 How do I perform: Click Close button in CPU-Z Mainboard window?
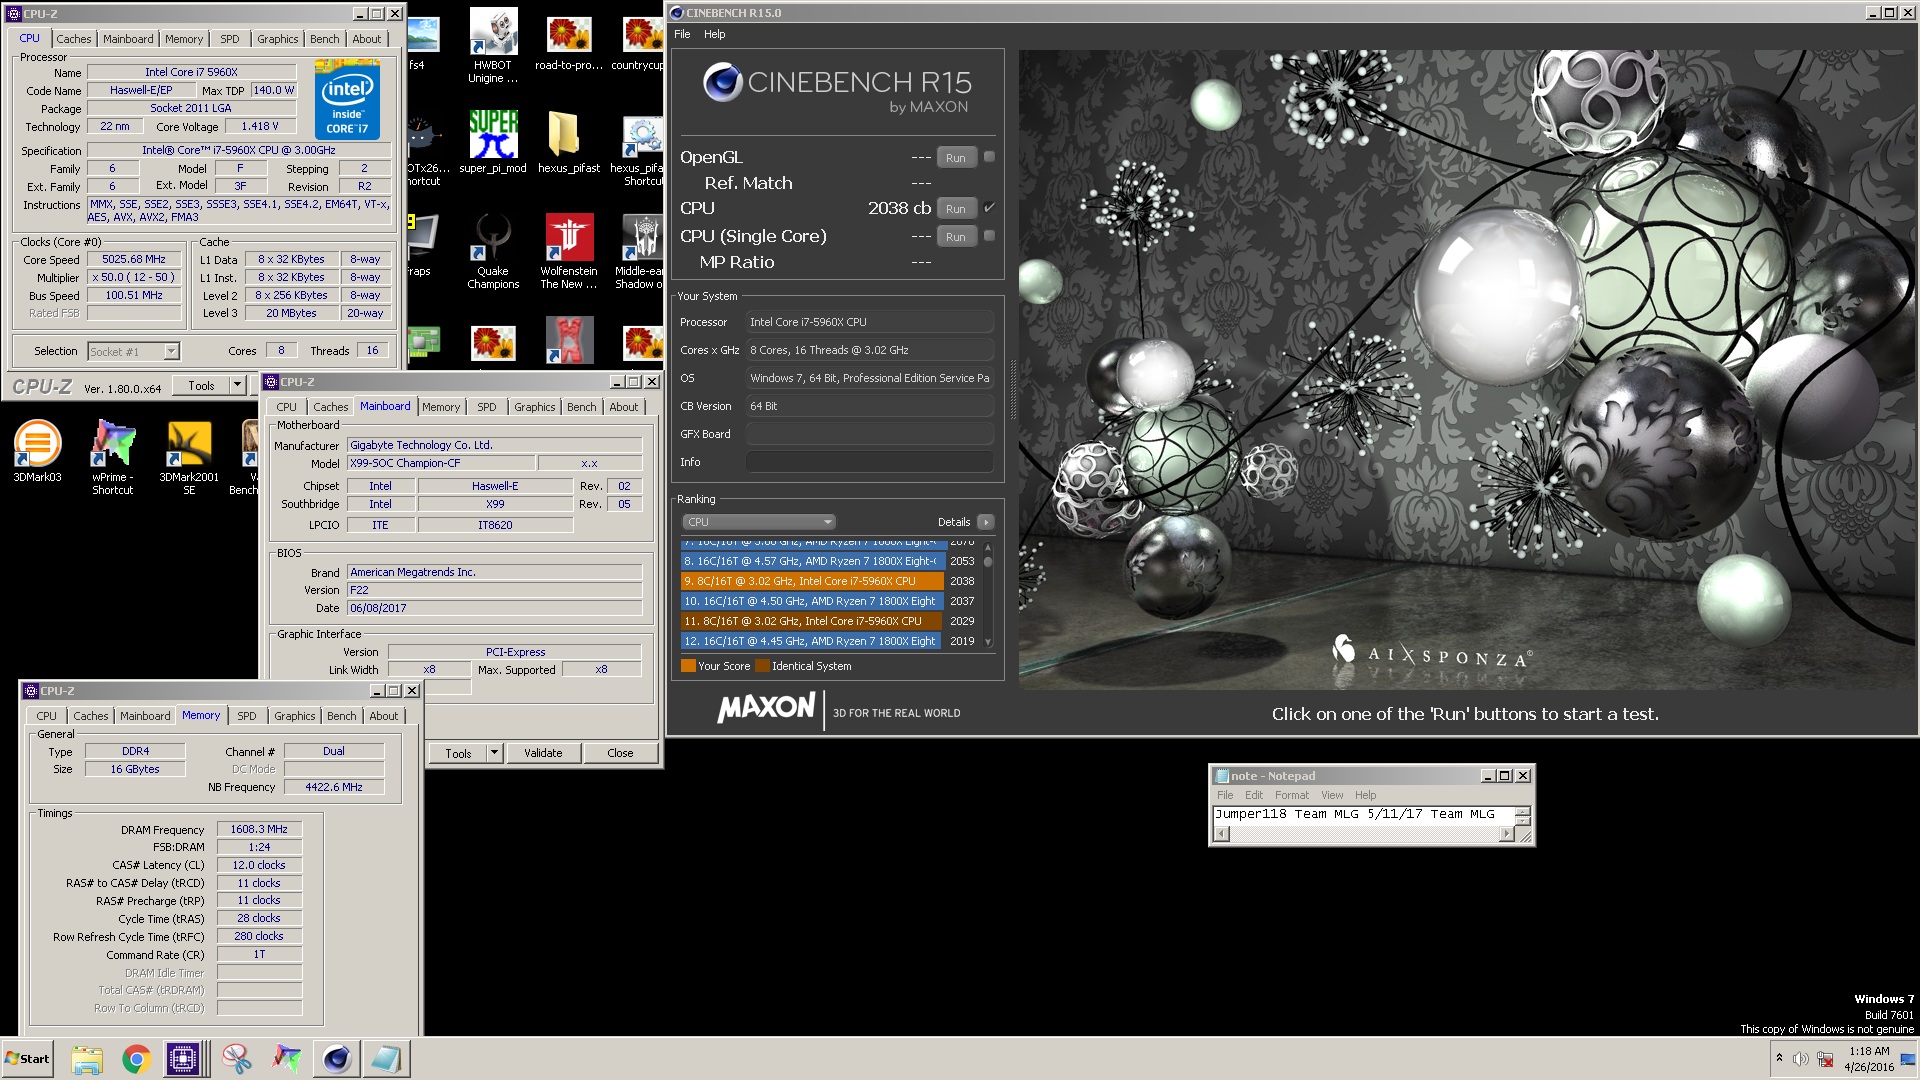point(620,753)
